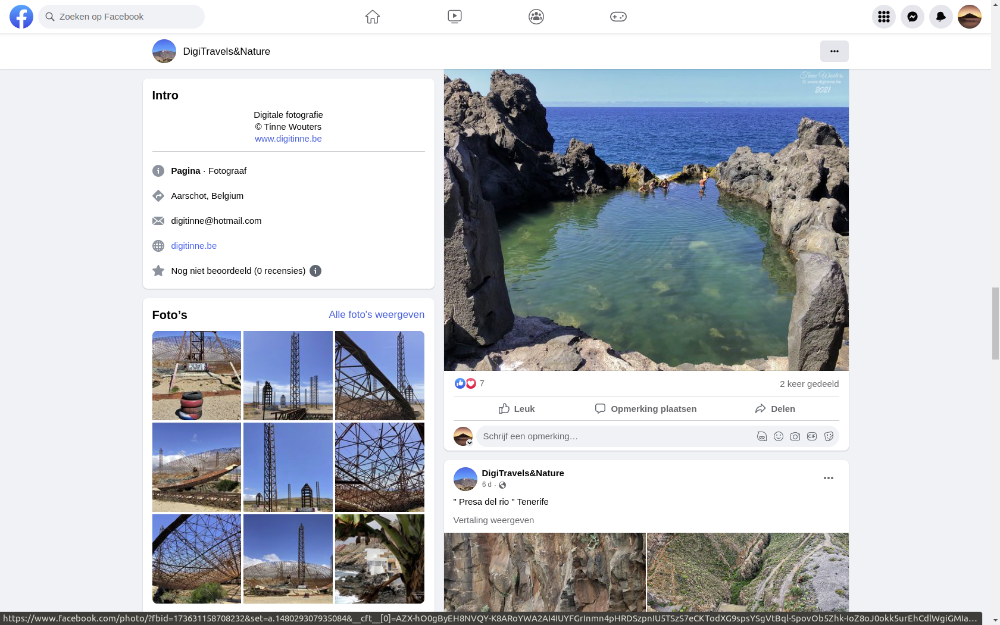Click the emoji icon in comment box
Image resolution: width=1000 pixels, height=625 pixels.
pyautogui.click(x=778, y=437)
